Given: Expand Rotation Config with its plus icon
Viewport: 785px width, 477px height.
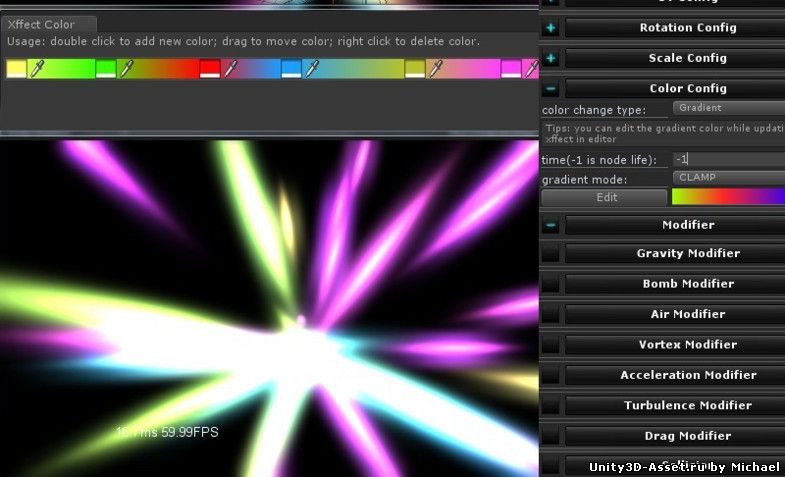Looking at the screenshot, I should (x=550, y=28).
